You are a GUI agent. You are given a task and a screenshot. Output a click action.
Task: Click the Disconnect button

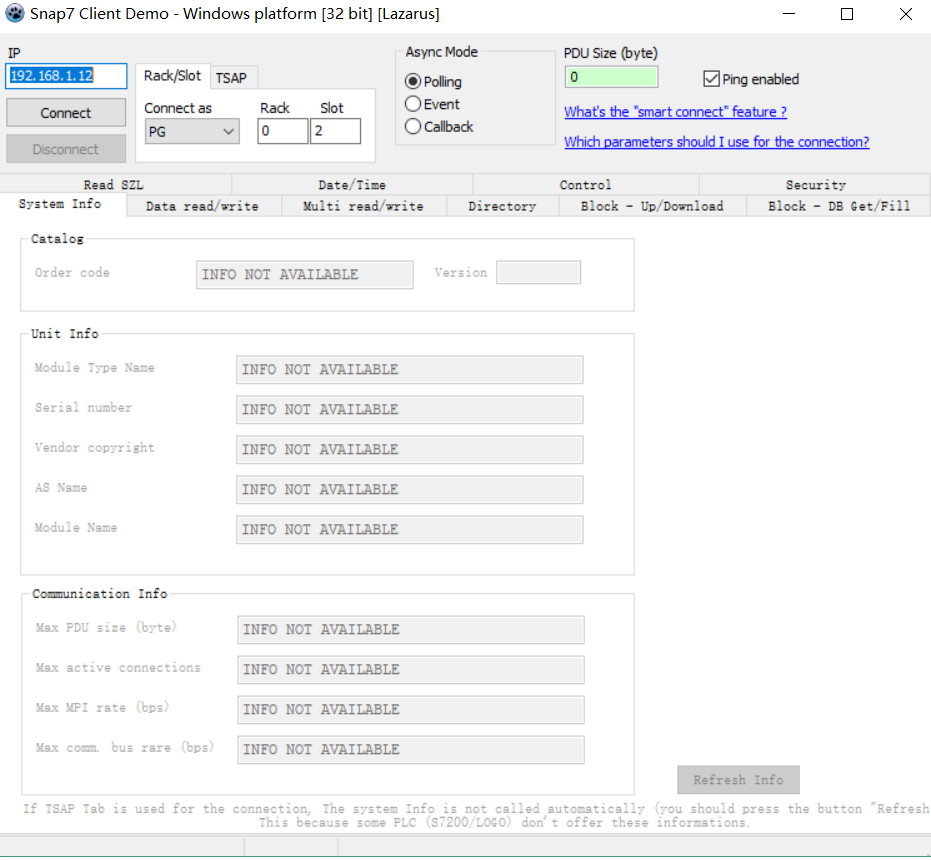(x=66, y=149)
